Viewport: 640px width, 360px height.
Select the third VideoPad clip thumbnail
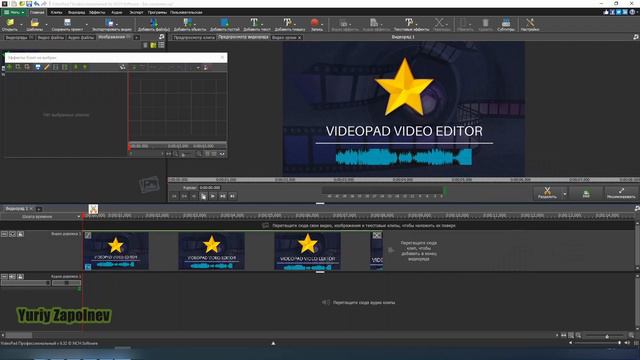click(x=307, y=251)
